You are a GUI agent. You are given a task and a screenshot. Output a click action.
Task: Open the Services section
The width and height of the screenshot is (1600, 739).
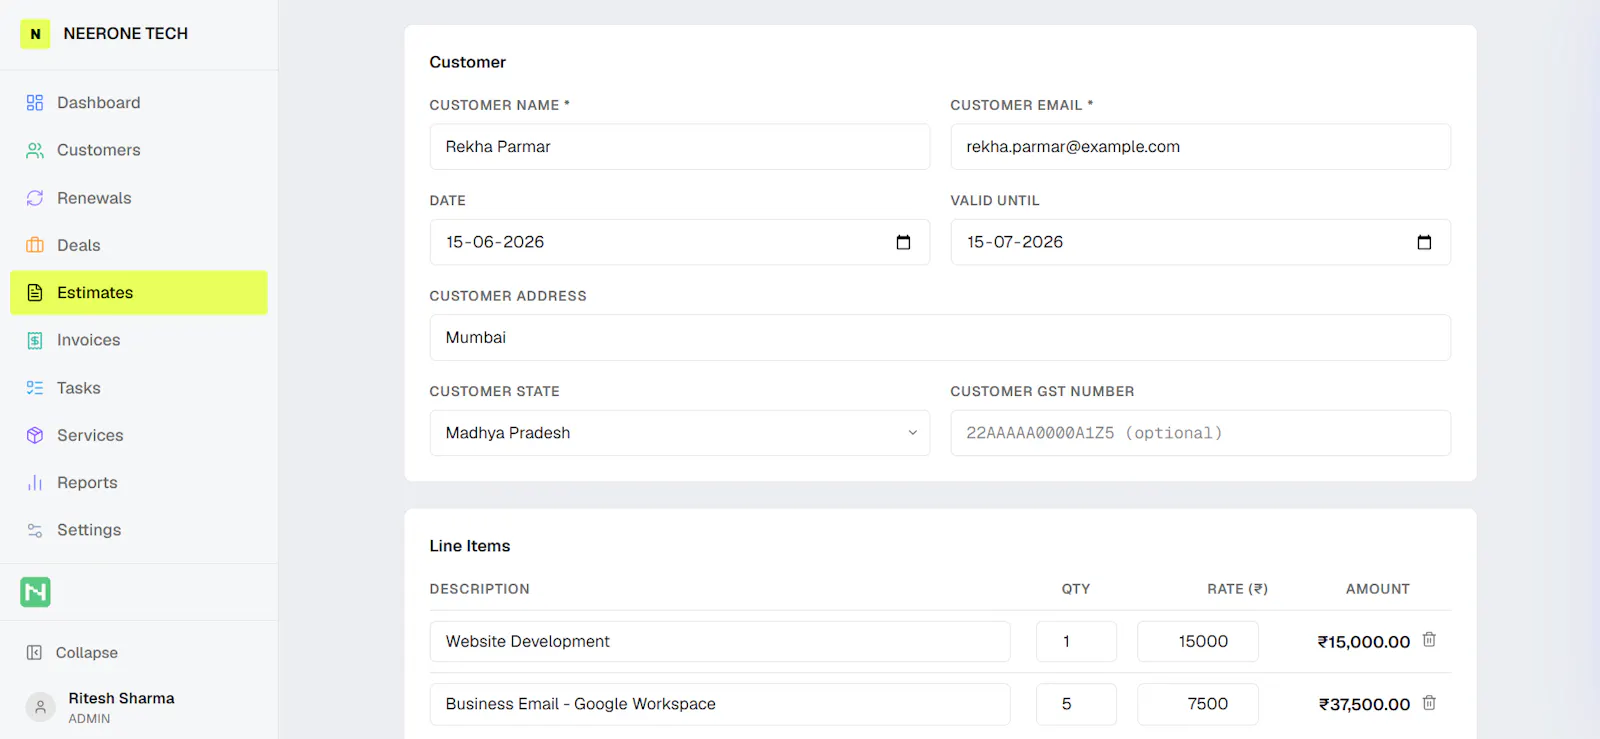(139, 435)
